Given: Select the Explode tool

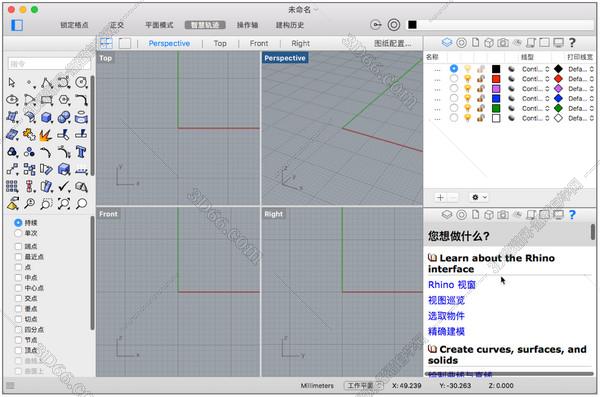Looking at the screenshot, I should (x=46, y=135).
